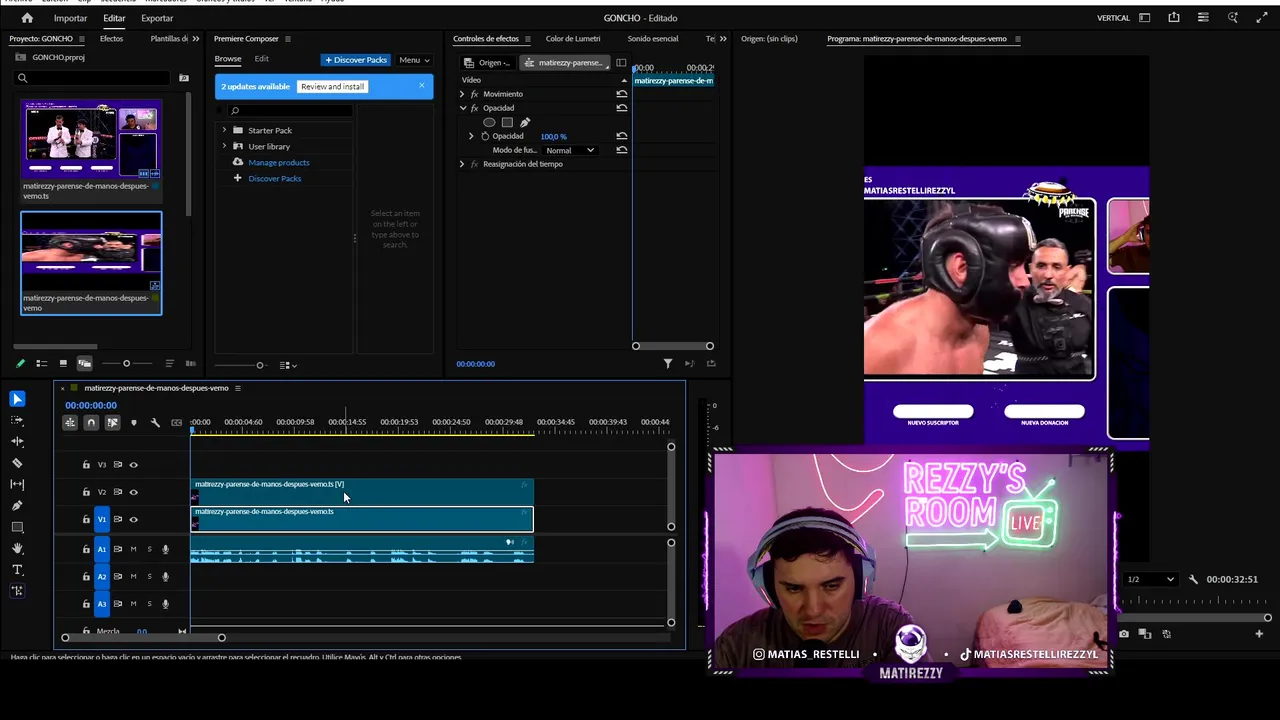The width and height of the screenshot is (1280, 720).
Task: Open the Menu dropdown in Premiere Composer
Action: point(414,60)
